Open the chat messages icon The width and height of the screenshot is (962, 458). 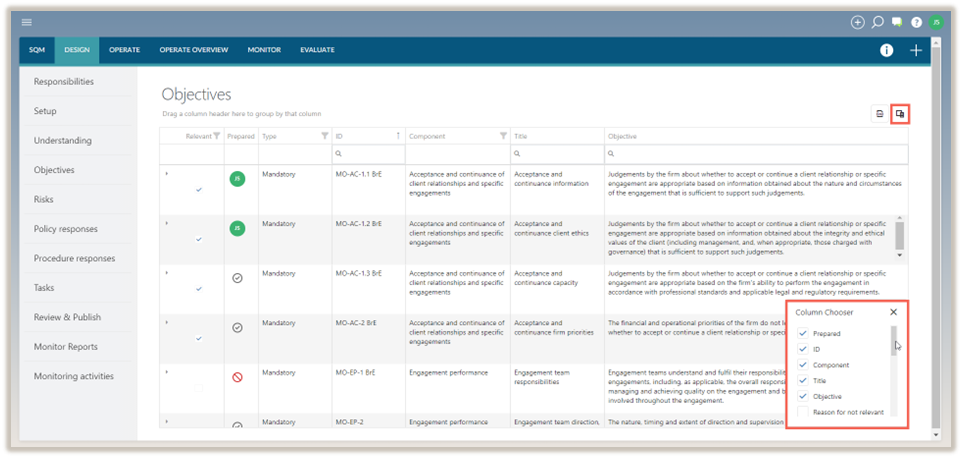click(897, 22)
